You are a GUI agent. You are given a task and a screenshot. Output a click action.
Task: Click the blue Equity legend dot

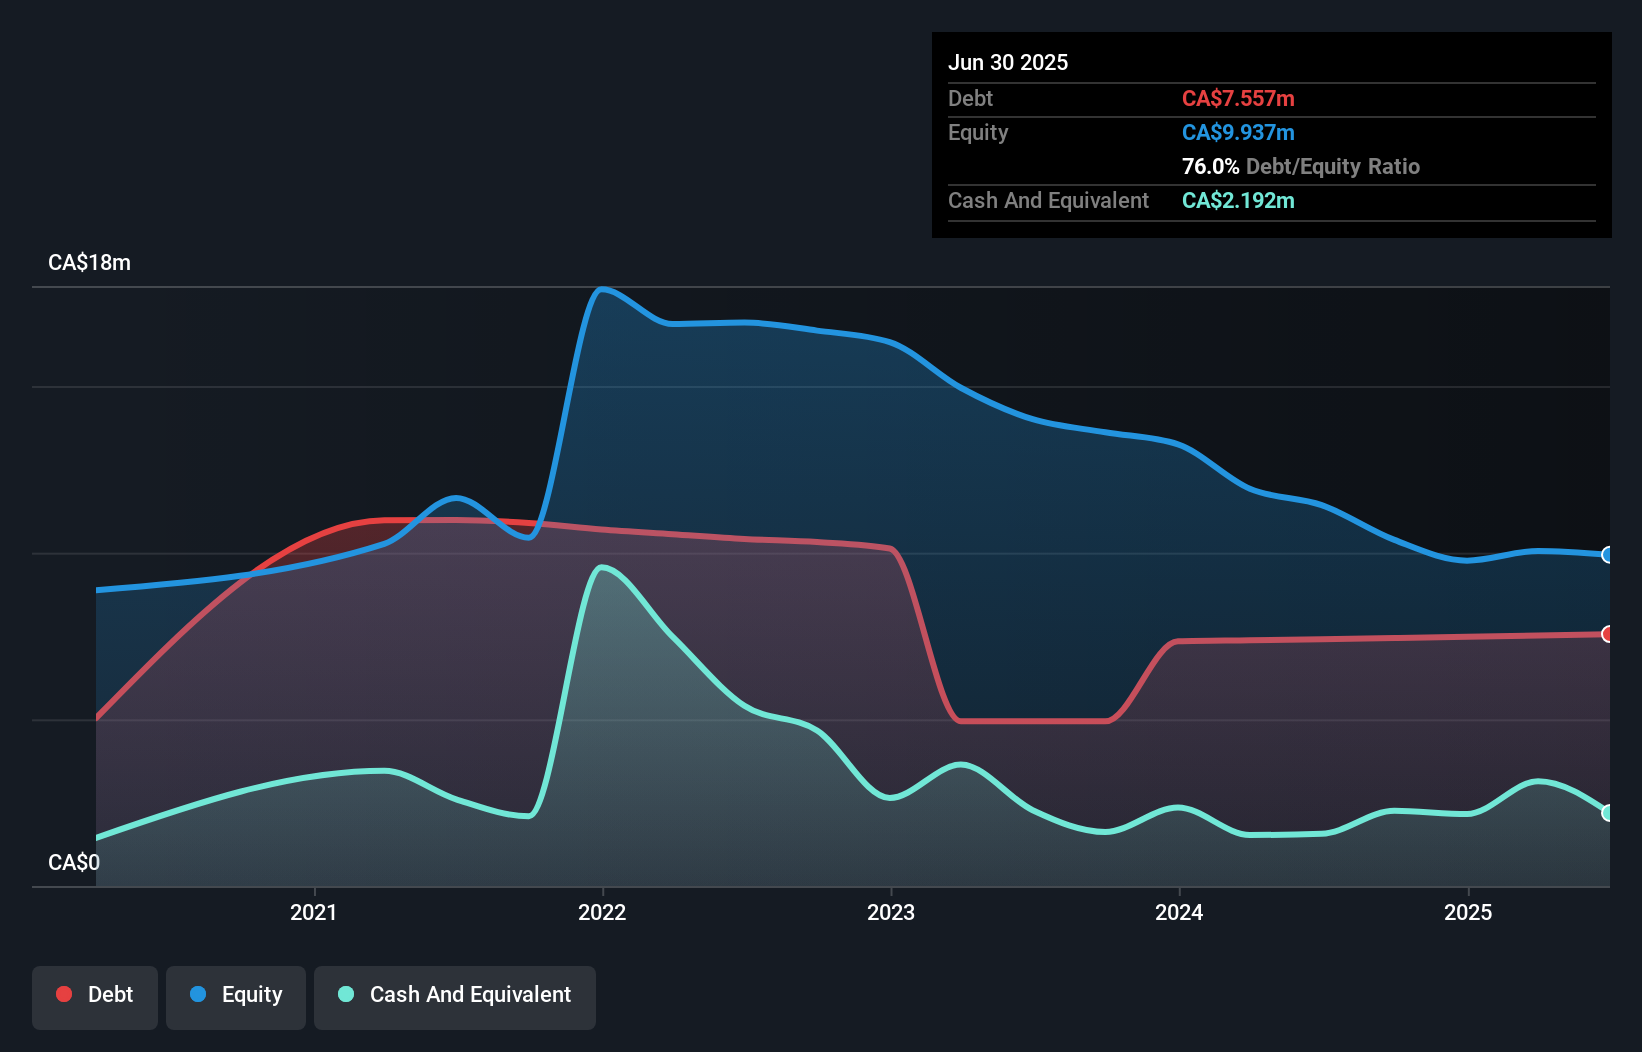[x=198, y=994]
